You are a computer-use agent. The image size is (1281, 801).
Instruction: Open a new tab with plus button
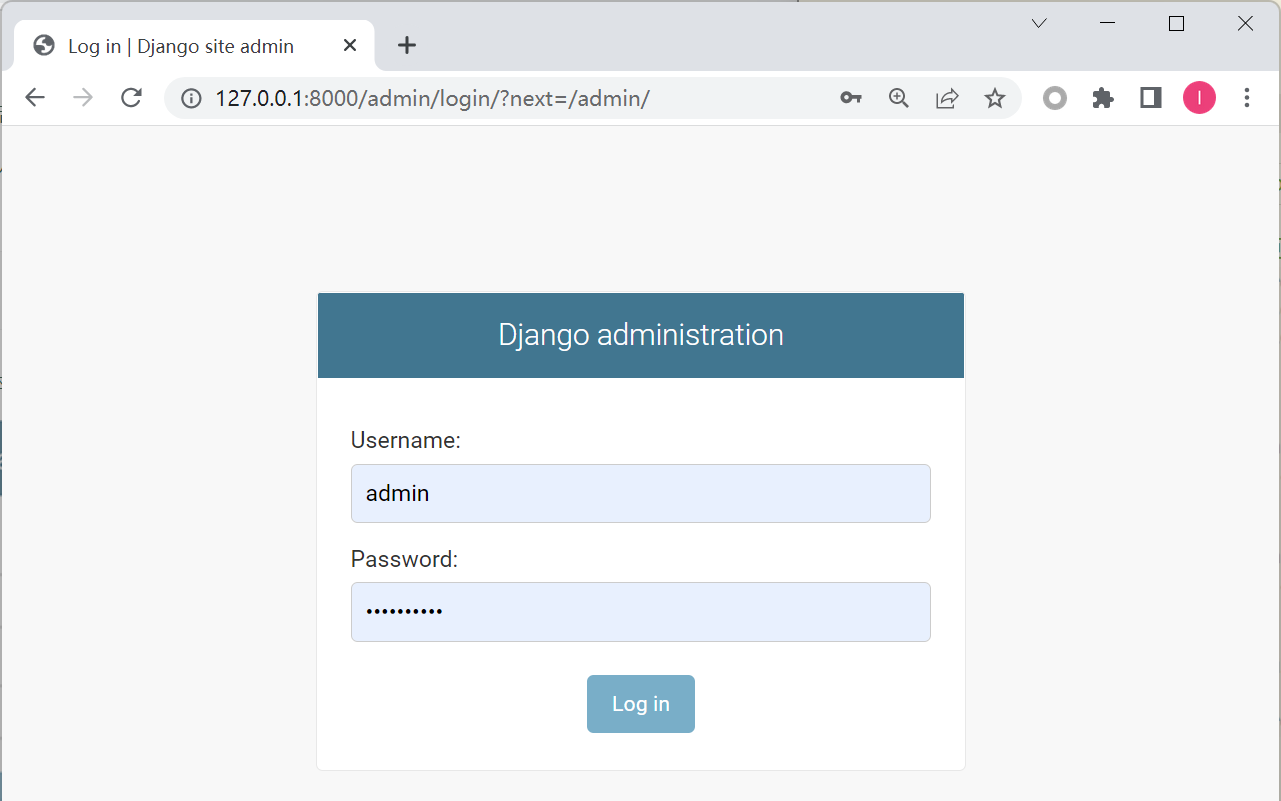(407, 45)
